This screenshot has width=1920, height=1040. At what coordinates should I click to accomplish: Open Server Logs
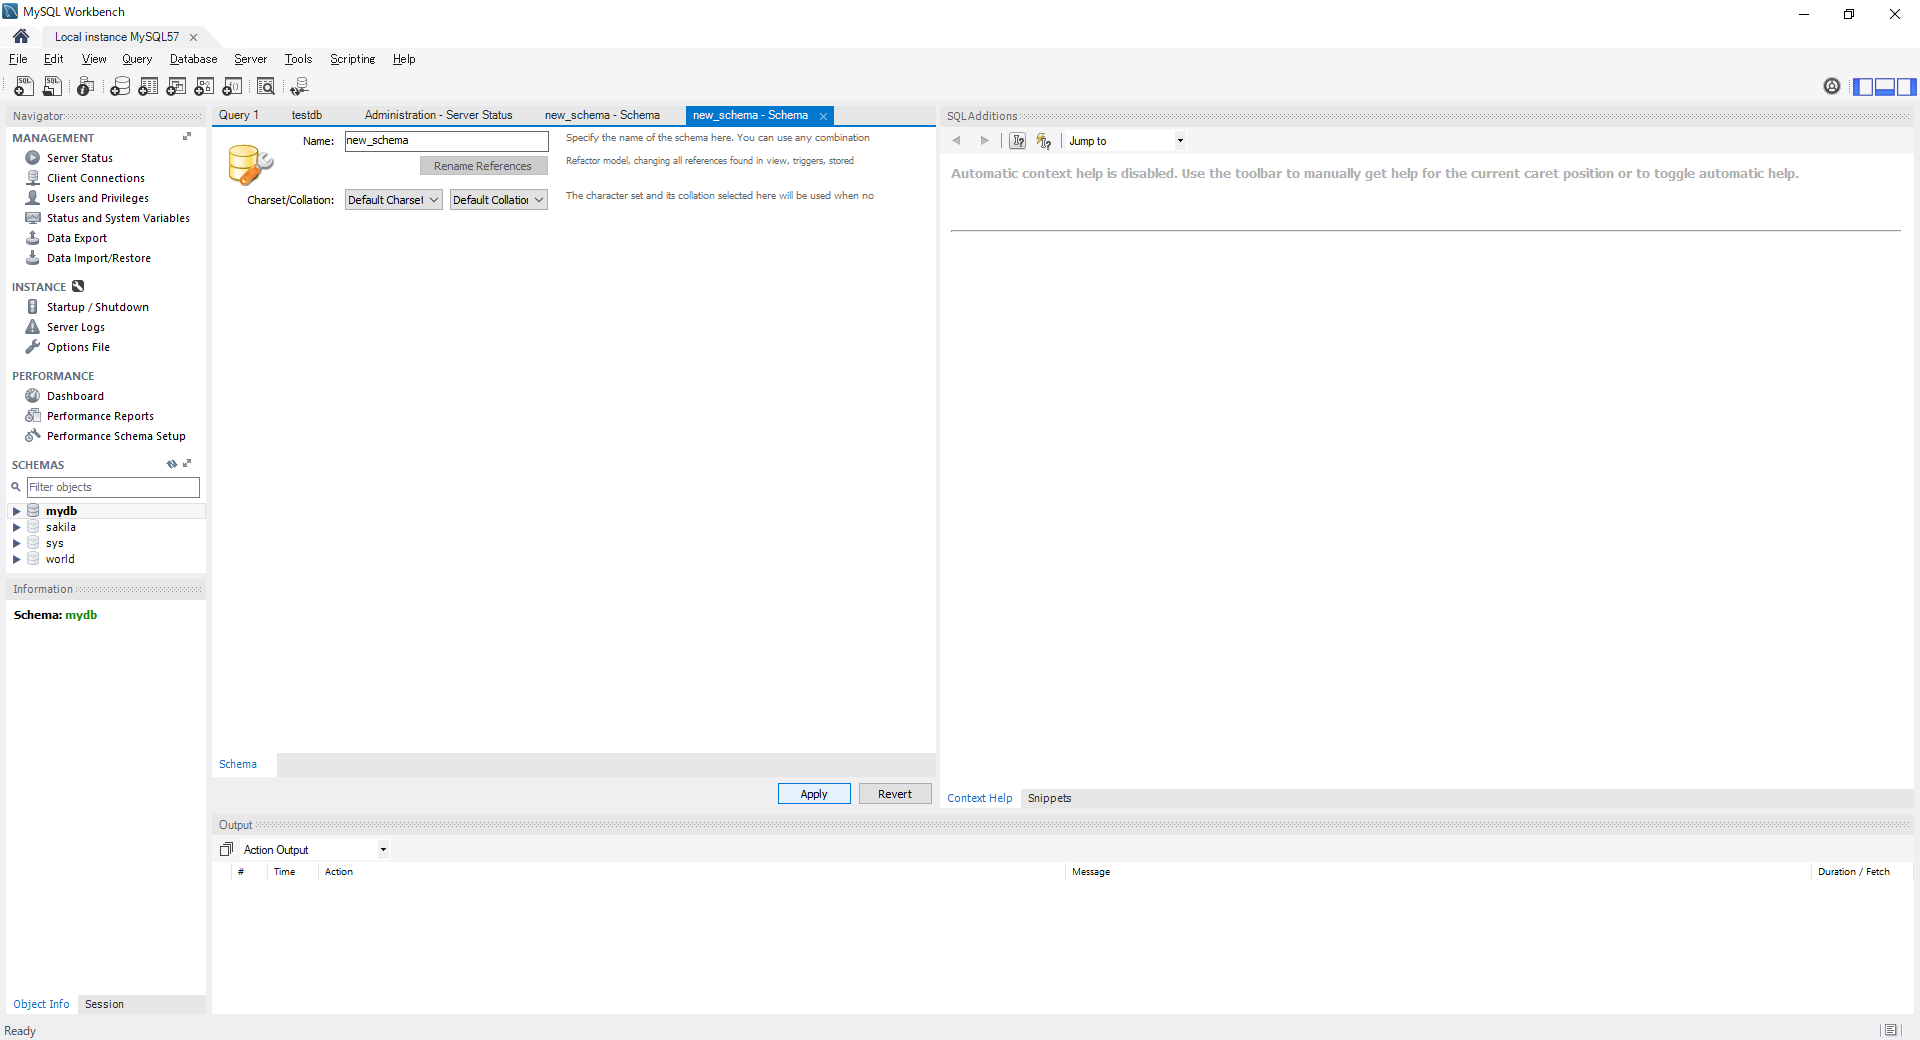click(75, 327)
